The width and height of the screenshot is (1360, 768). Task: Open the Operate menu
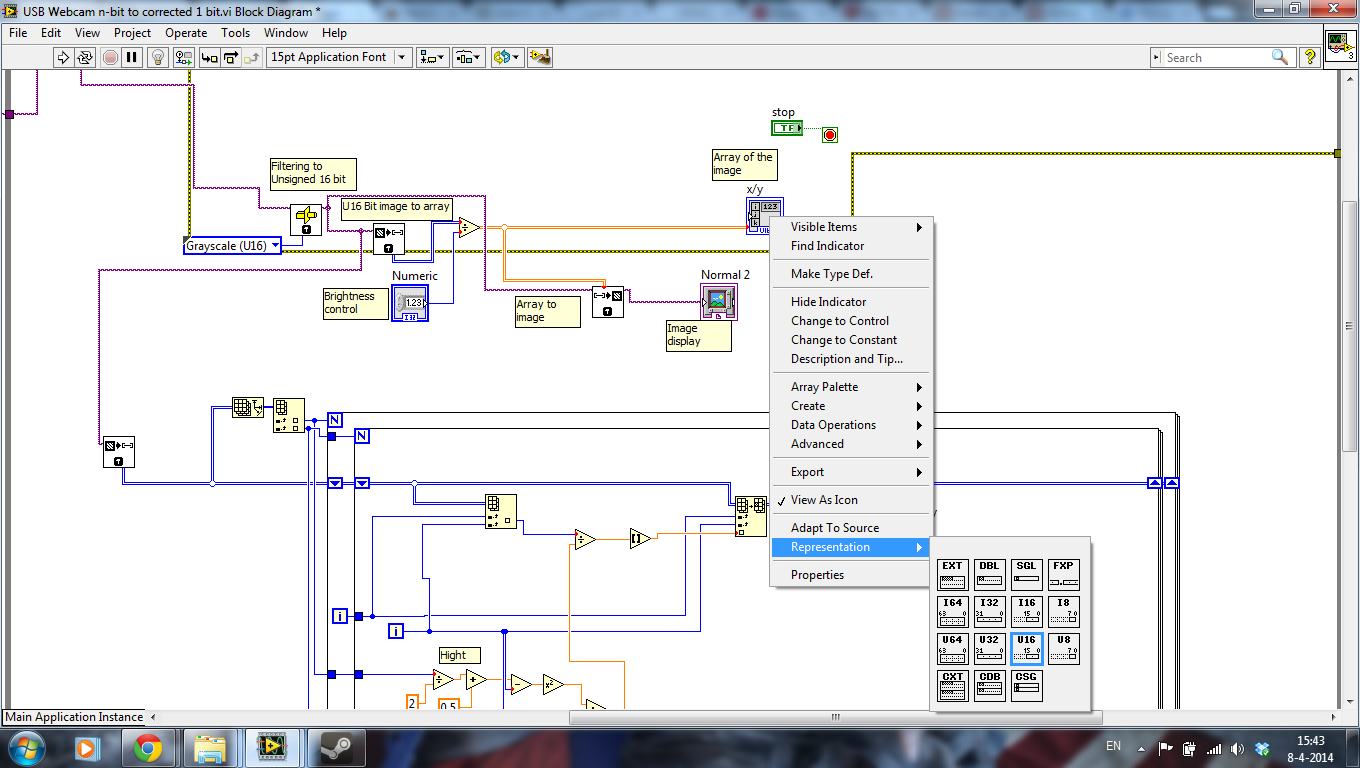tap(186, 33)
